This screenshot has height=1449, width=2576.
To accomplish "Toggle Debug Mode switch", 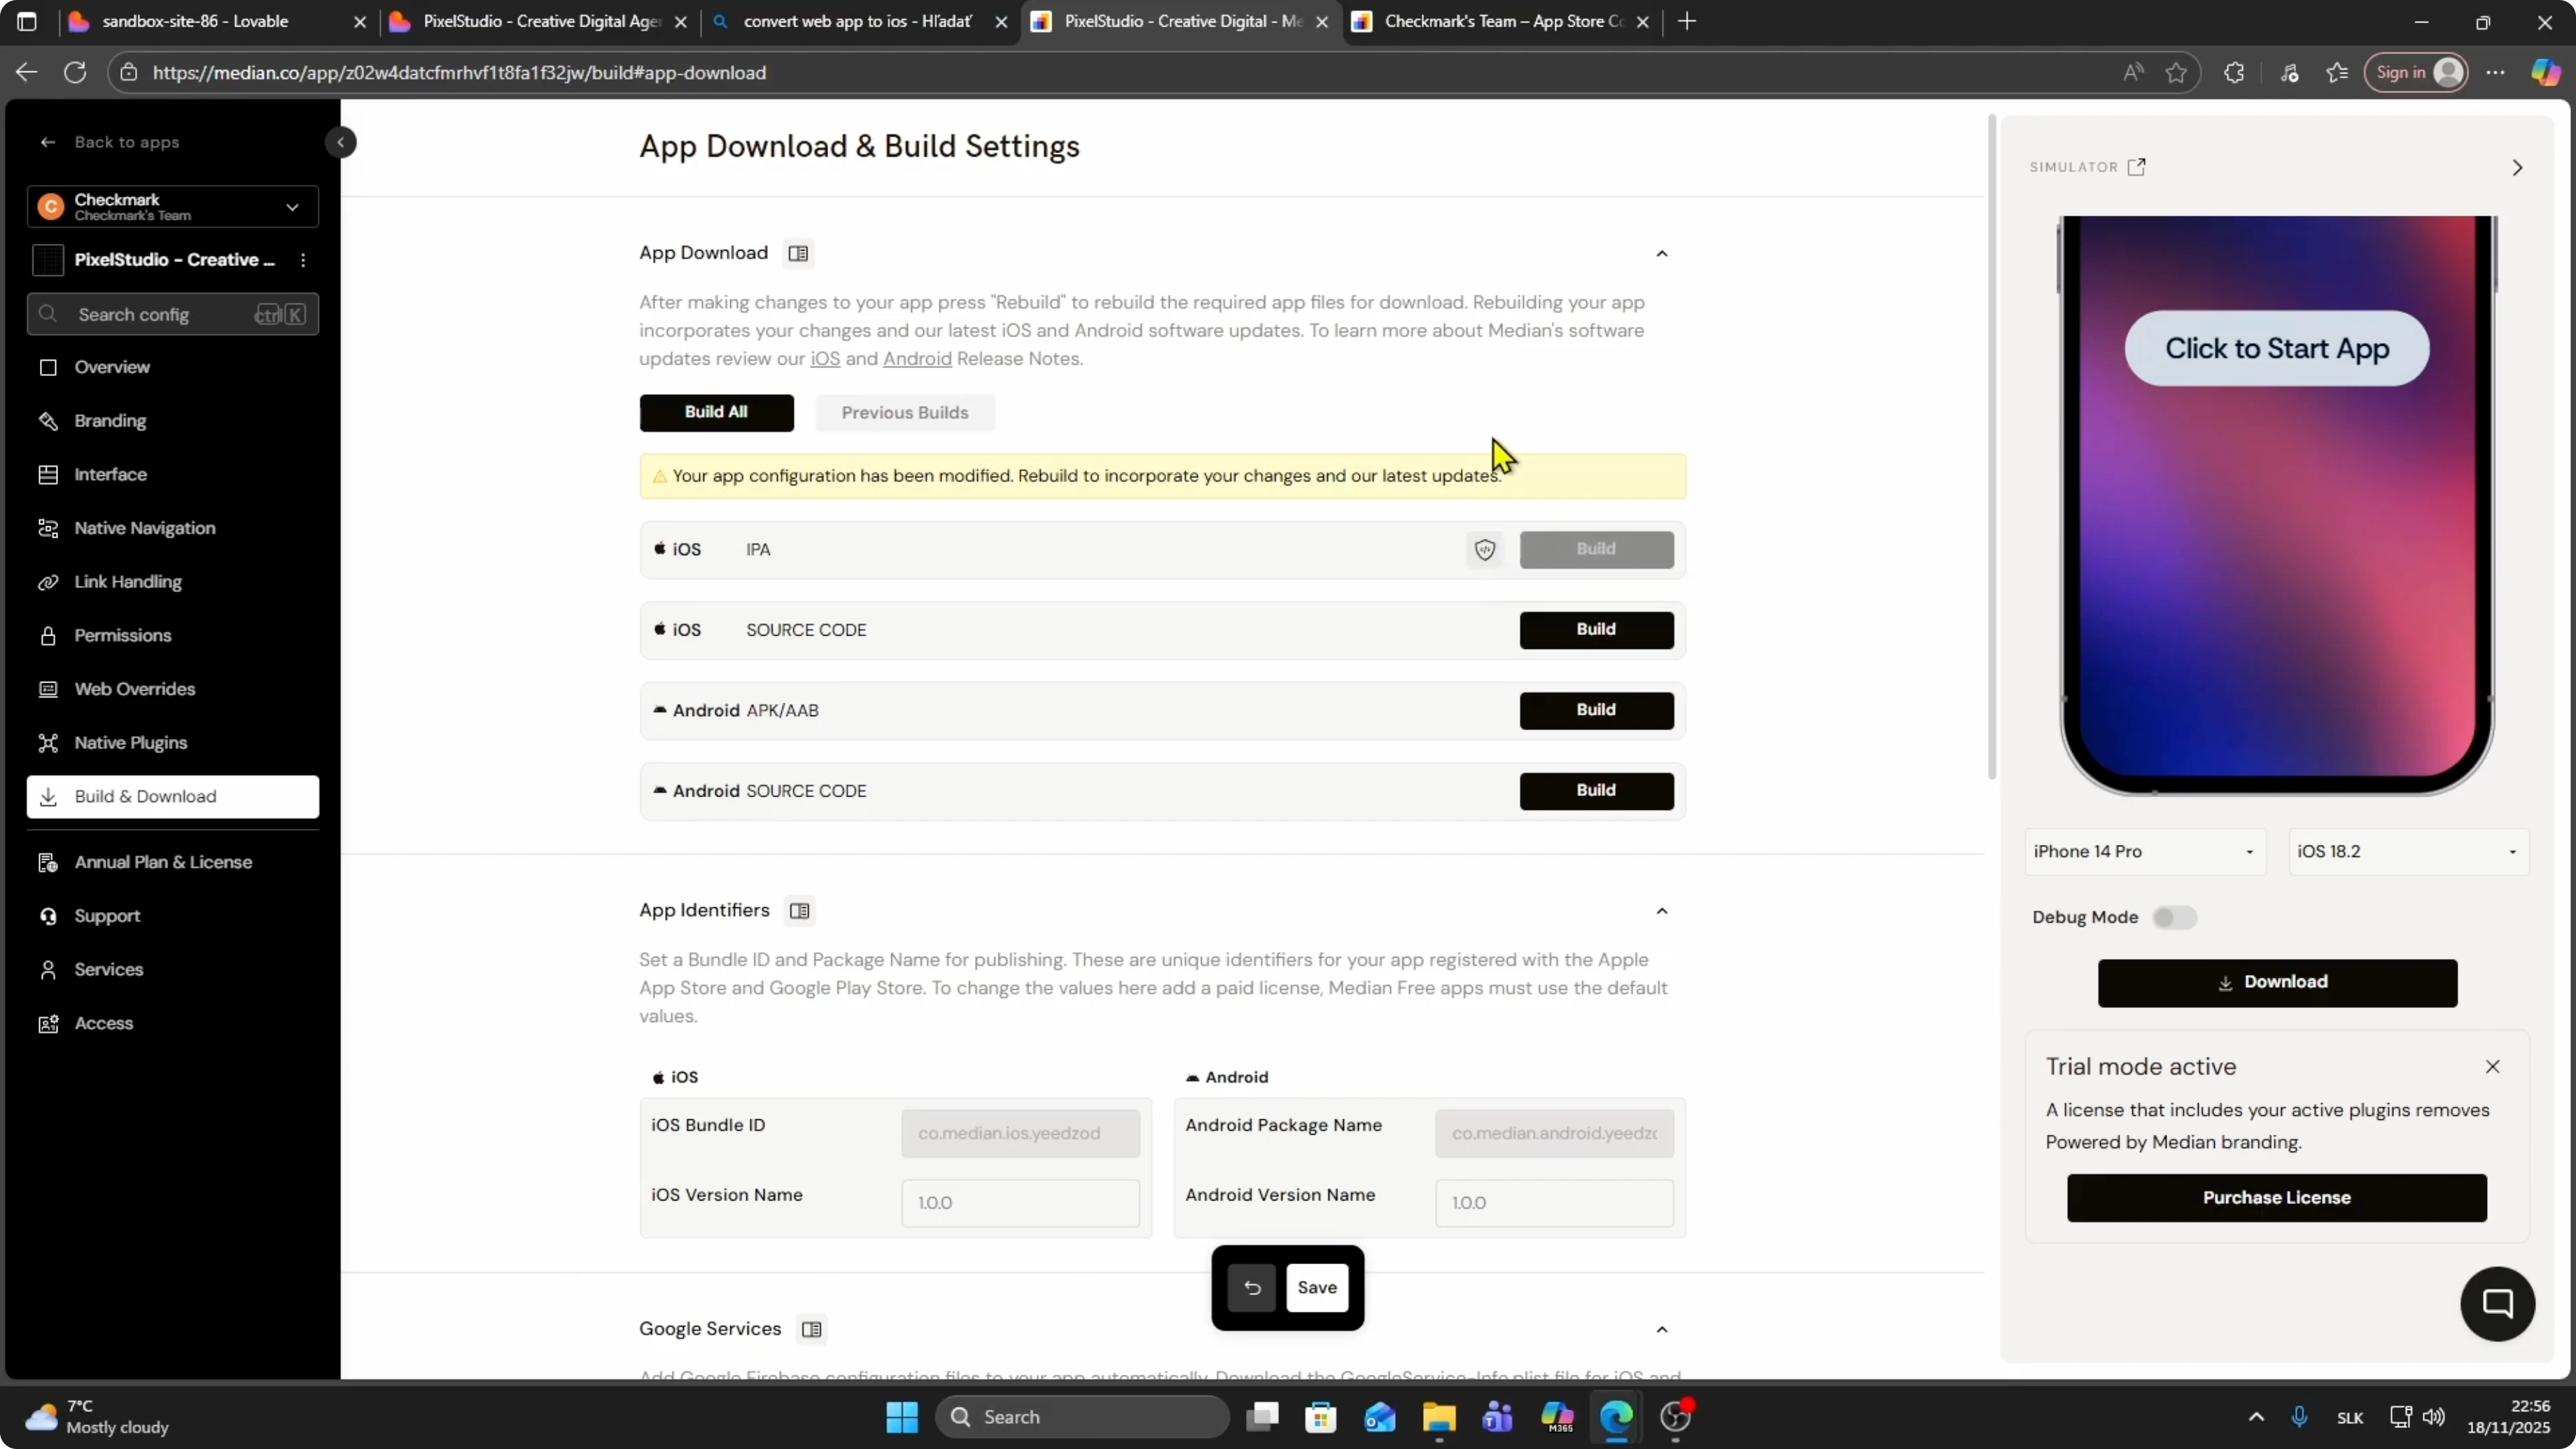I will pos(2174,918).
